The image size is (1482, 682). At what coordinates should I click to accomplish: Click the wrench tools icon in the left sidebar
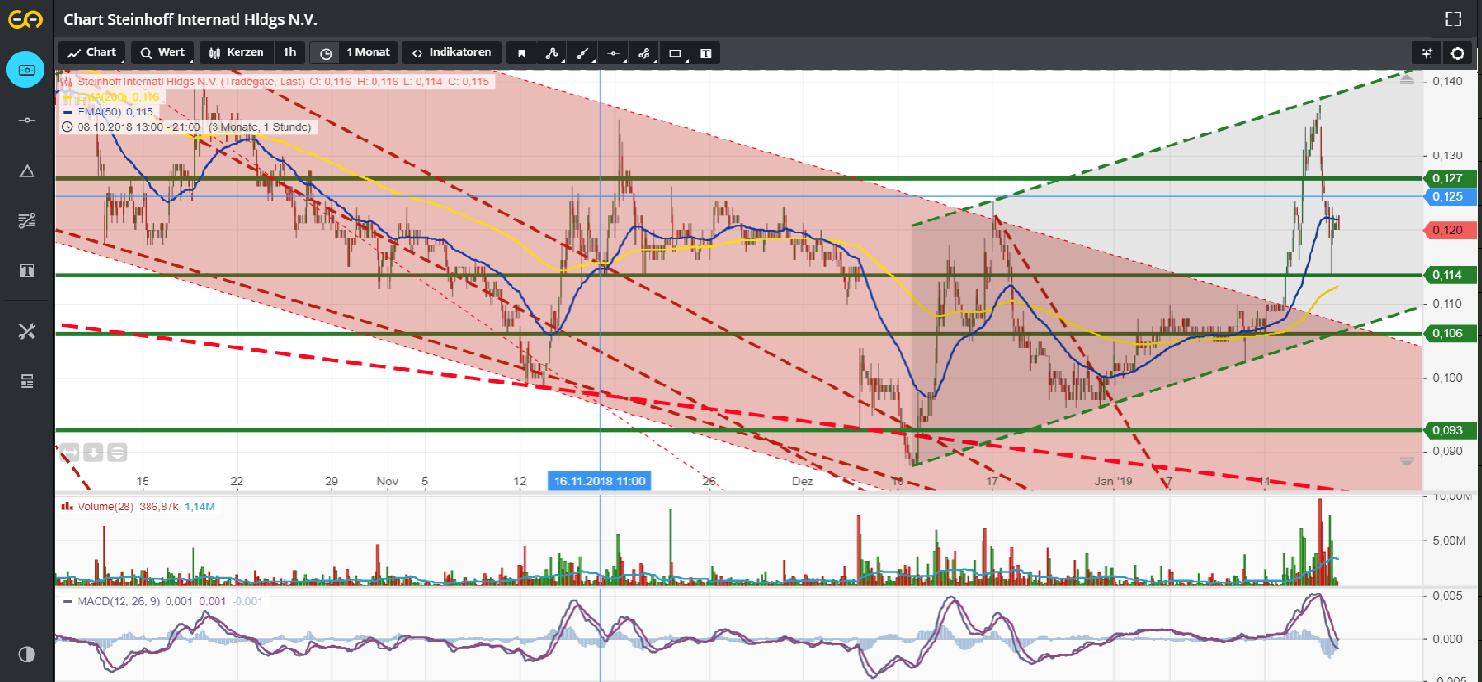(25, 331)
